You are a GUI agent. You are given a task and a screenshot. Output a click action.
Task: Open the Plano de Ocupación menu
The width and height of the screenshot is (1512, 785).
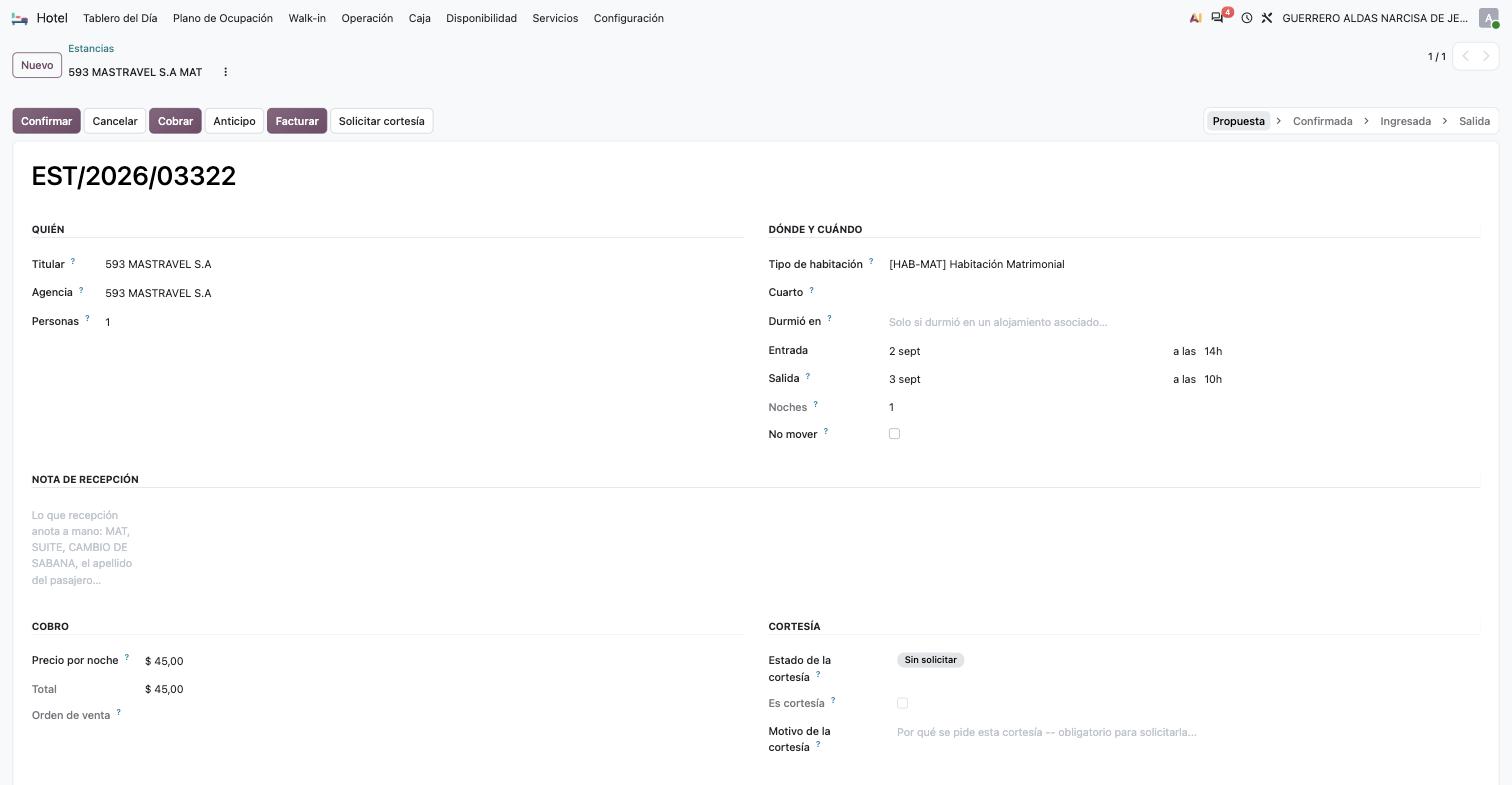pyautogui.click(x=223, y=18)
